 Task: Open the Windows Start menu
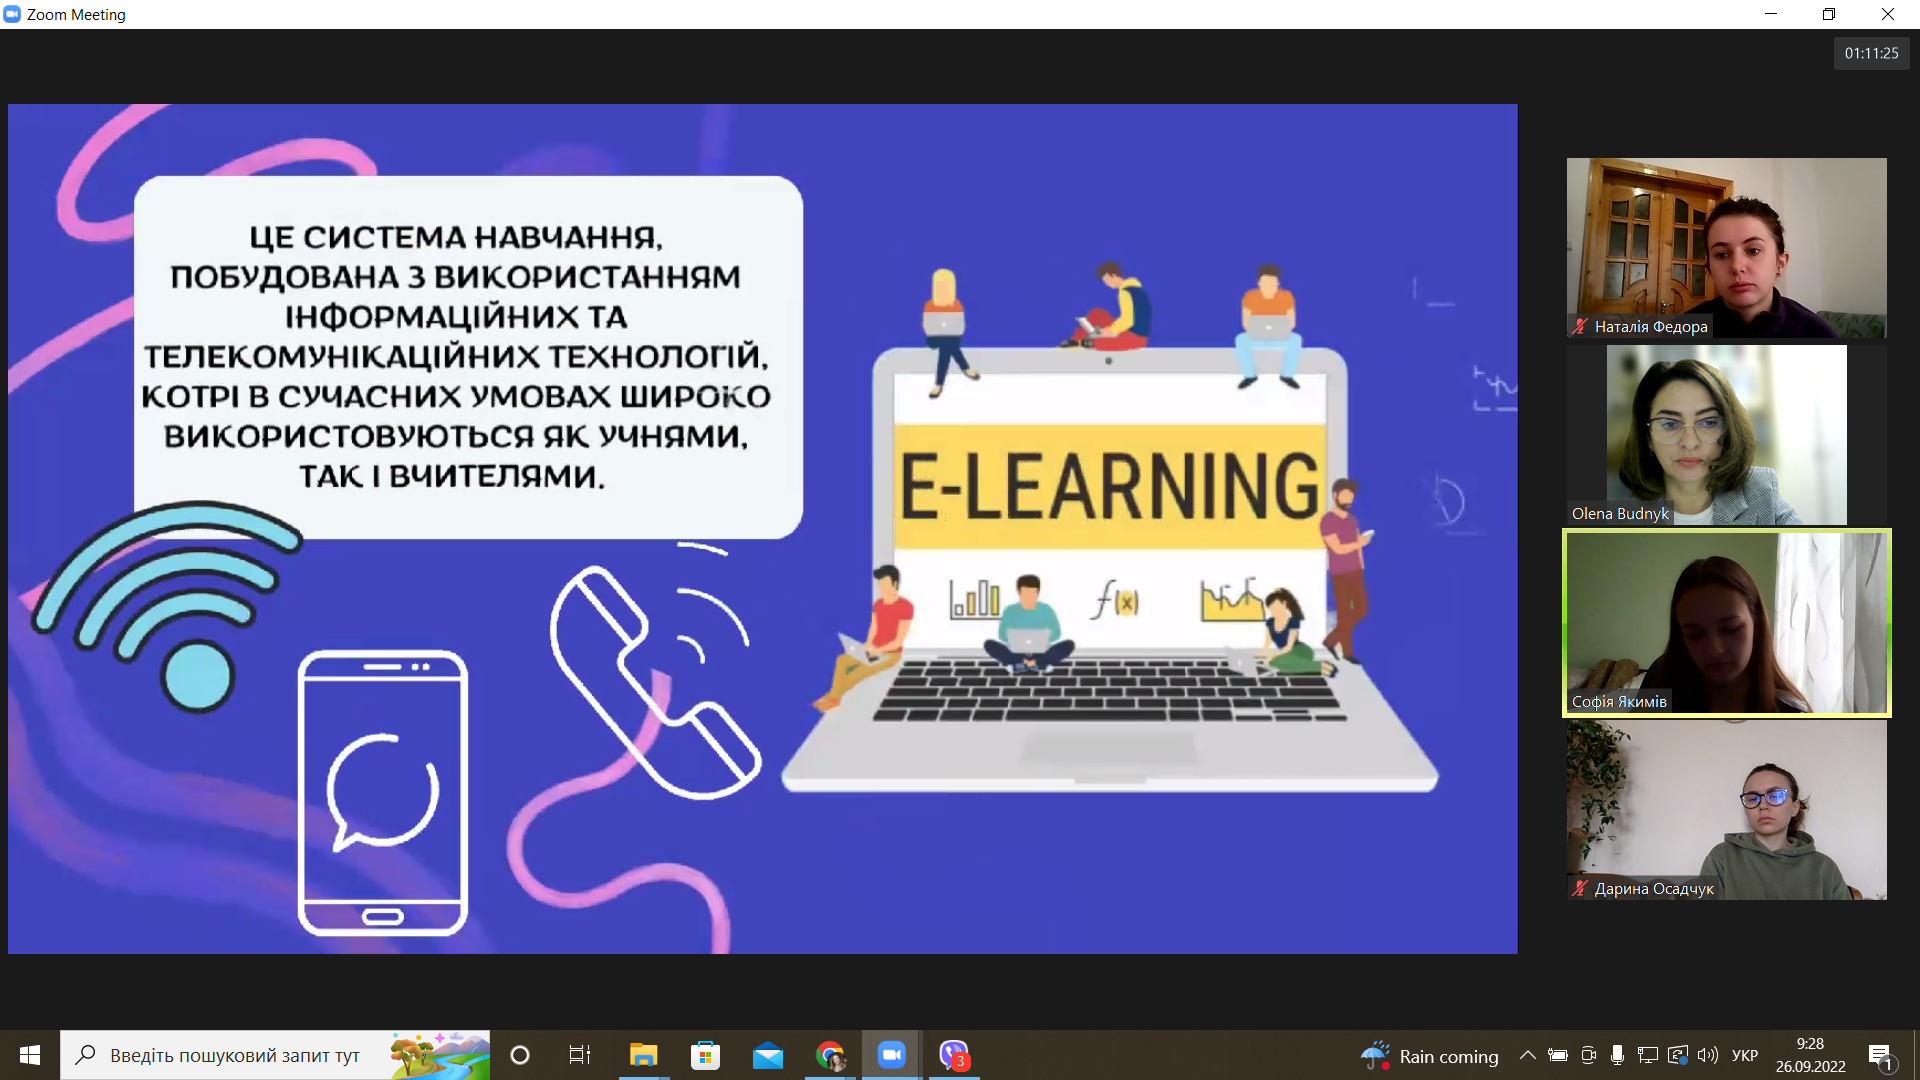click(30, 1055)
